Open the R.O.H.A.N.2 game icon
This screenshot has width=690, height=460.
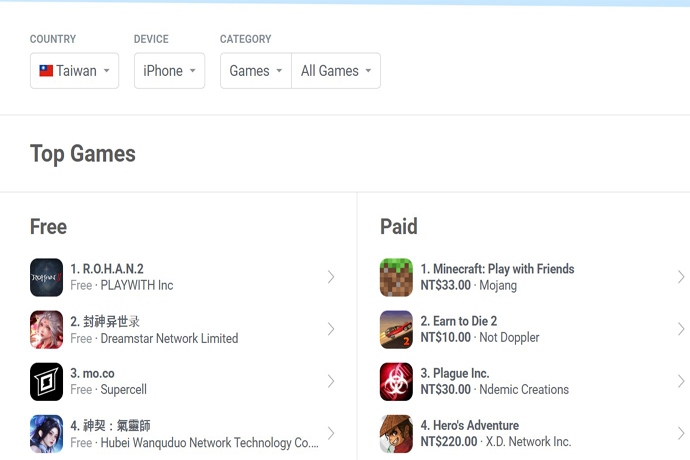(46, 277)
